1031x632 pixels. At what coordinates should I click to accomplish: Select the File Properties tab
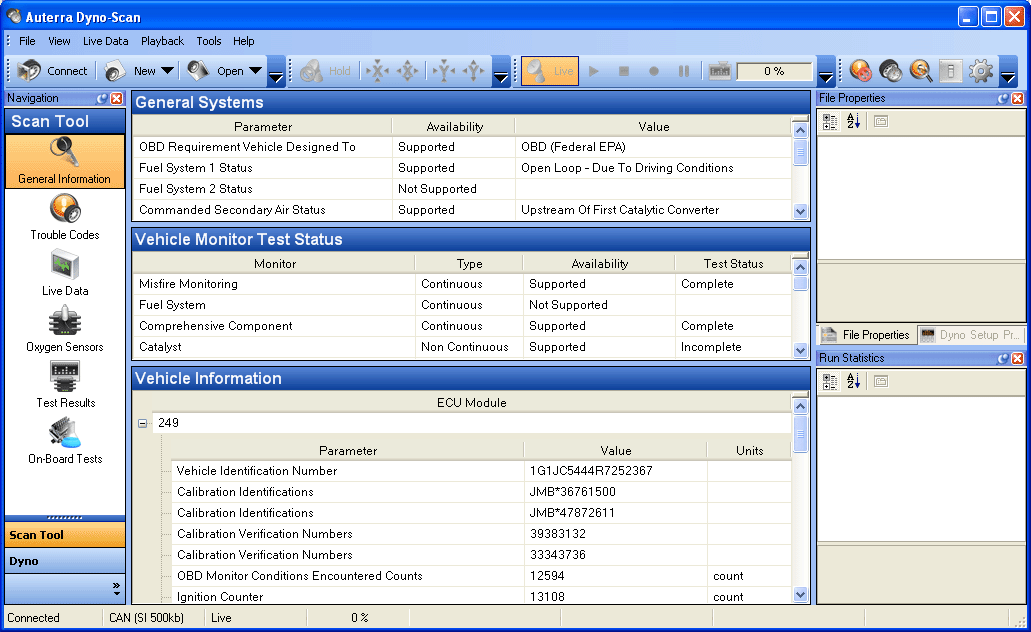(x=866, y=335)
